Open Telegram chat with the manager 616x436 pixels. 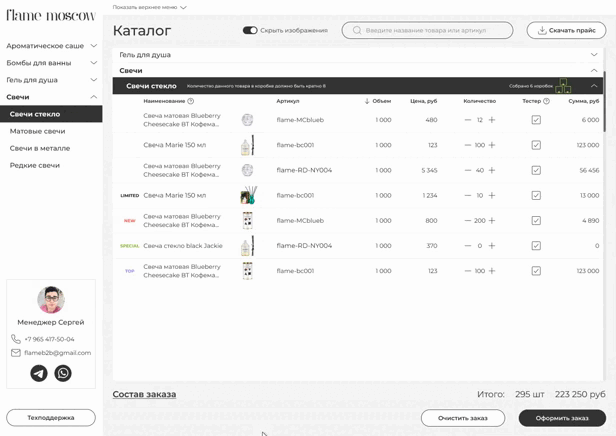coord(39,373)
